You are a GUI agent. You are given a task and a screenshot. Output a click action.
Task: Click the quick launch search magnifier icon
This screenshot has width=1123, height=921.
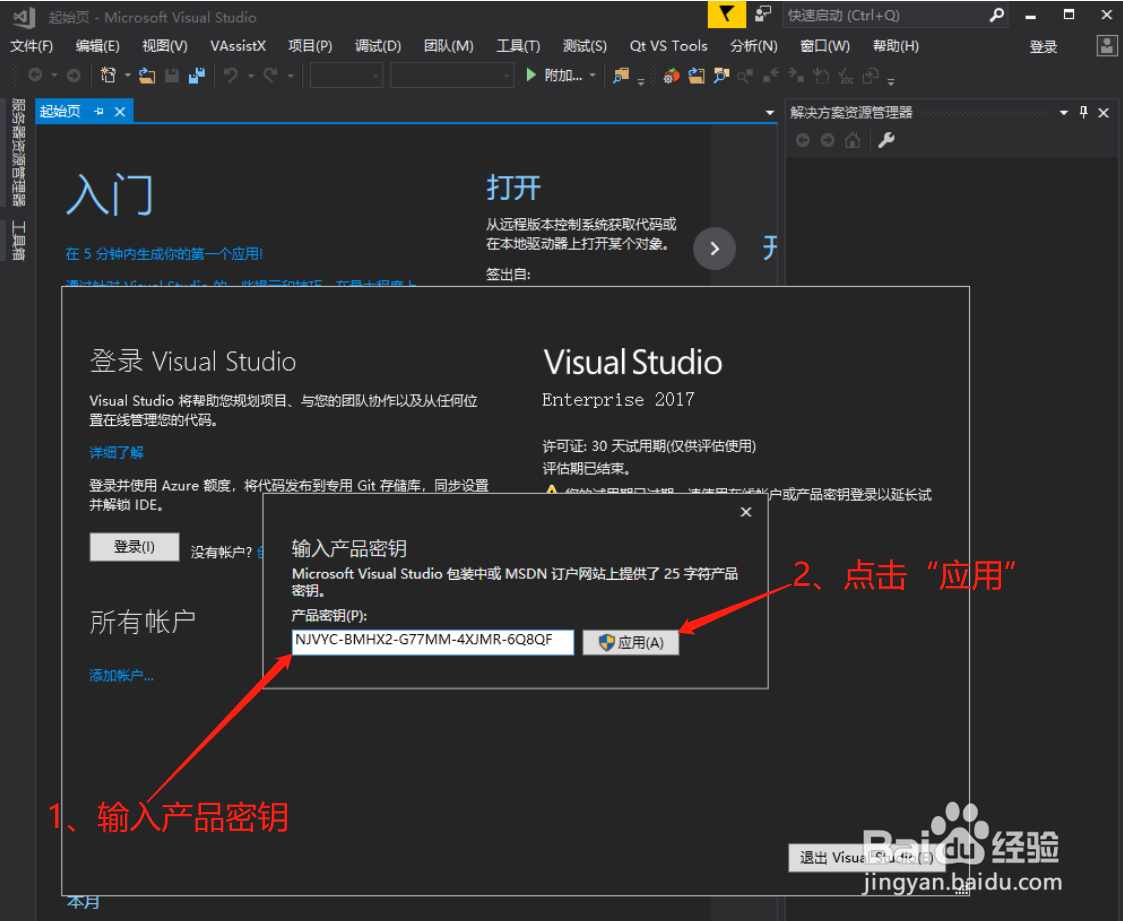996,15
